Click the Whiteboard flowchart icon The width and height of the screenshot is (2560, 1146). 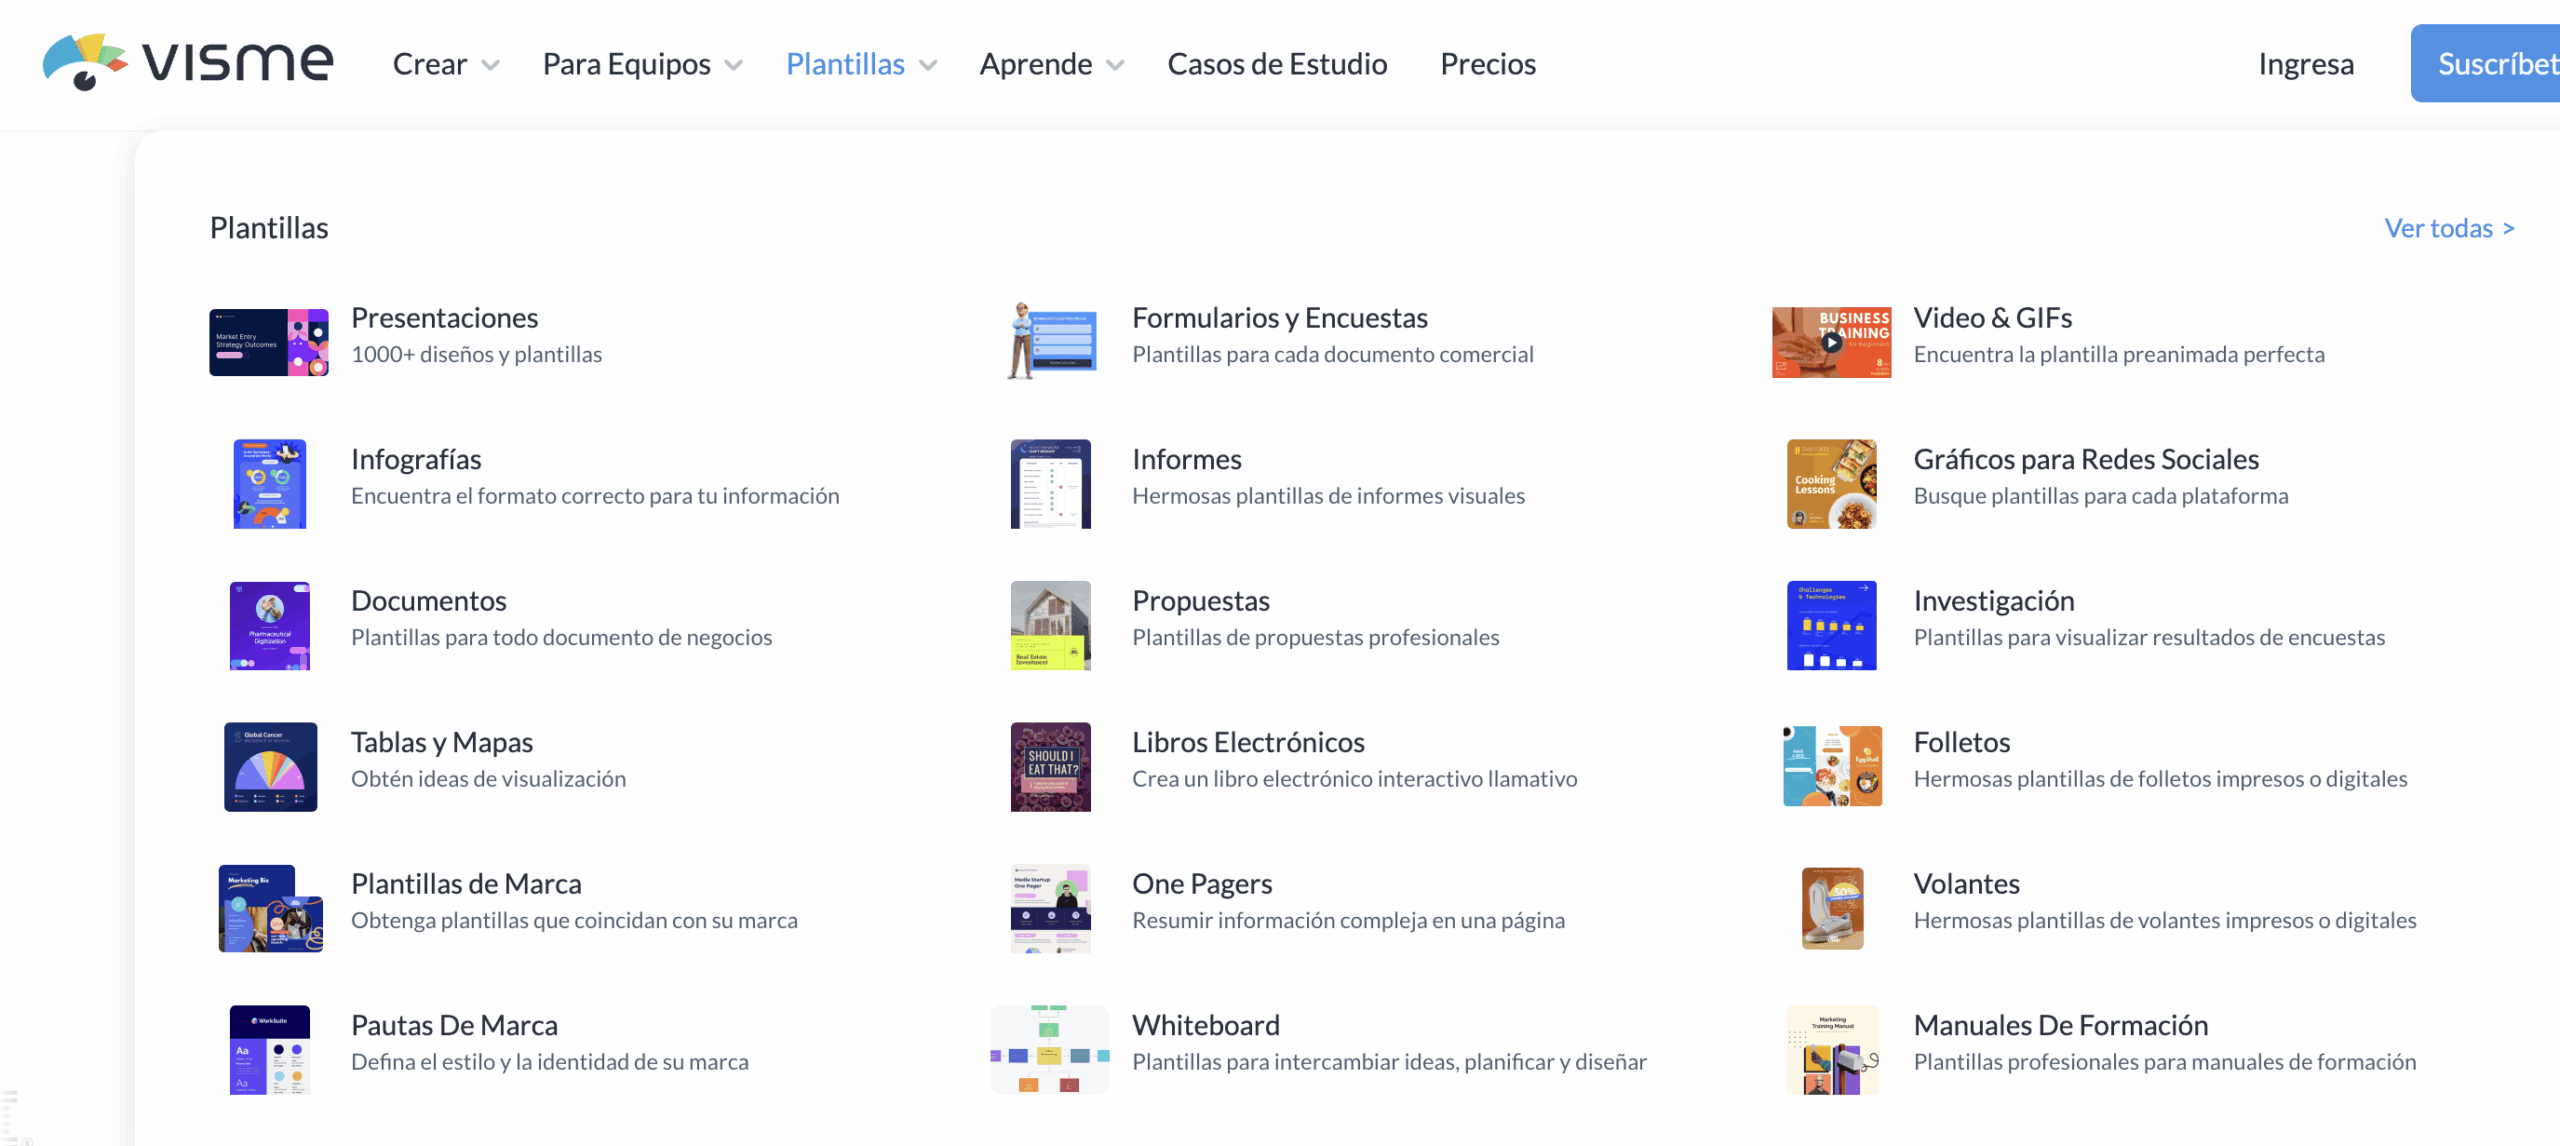click(1049, 1050)
